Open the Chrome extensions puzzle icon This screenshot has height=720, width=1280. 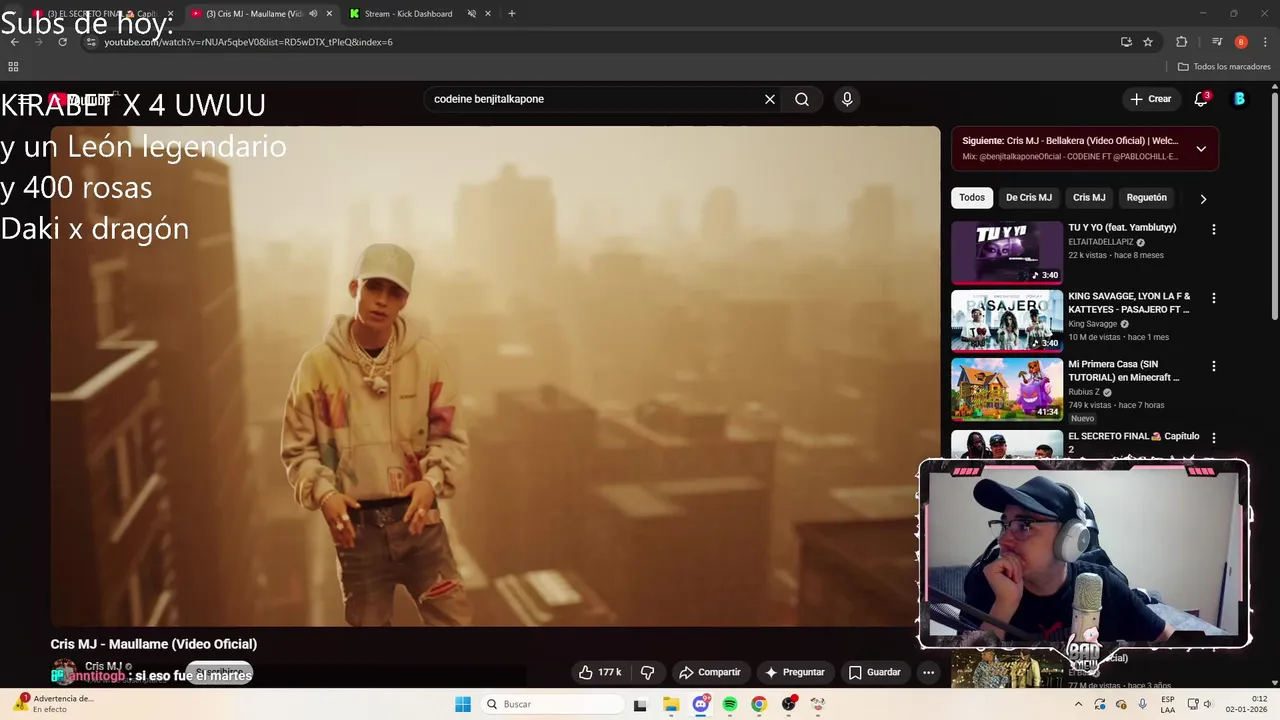tap(1181, 42)
